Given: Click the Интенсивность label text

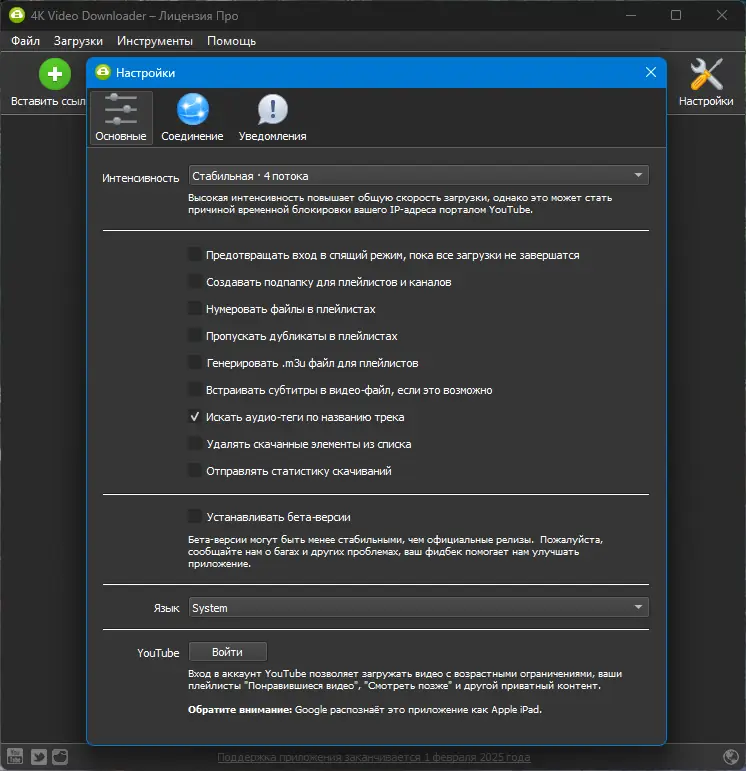Looking at the screenshot, I should coord(141,178).
